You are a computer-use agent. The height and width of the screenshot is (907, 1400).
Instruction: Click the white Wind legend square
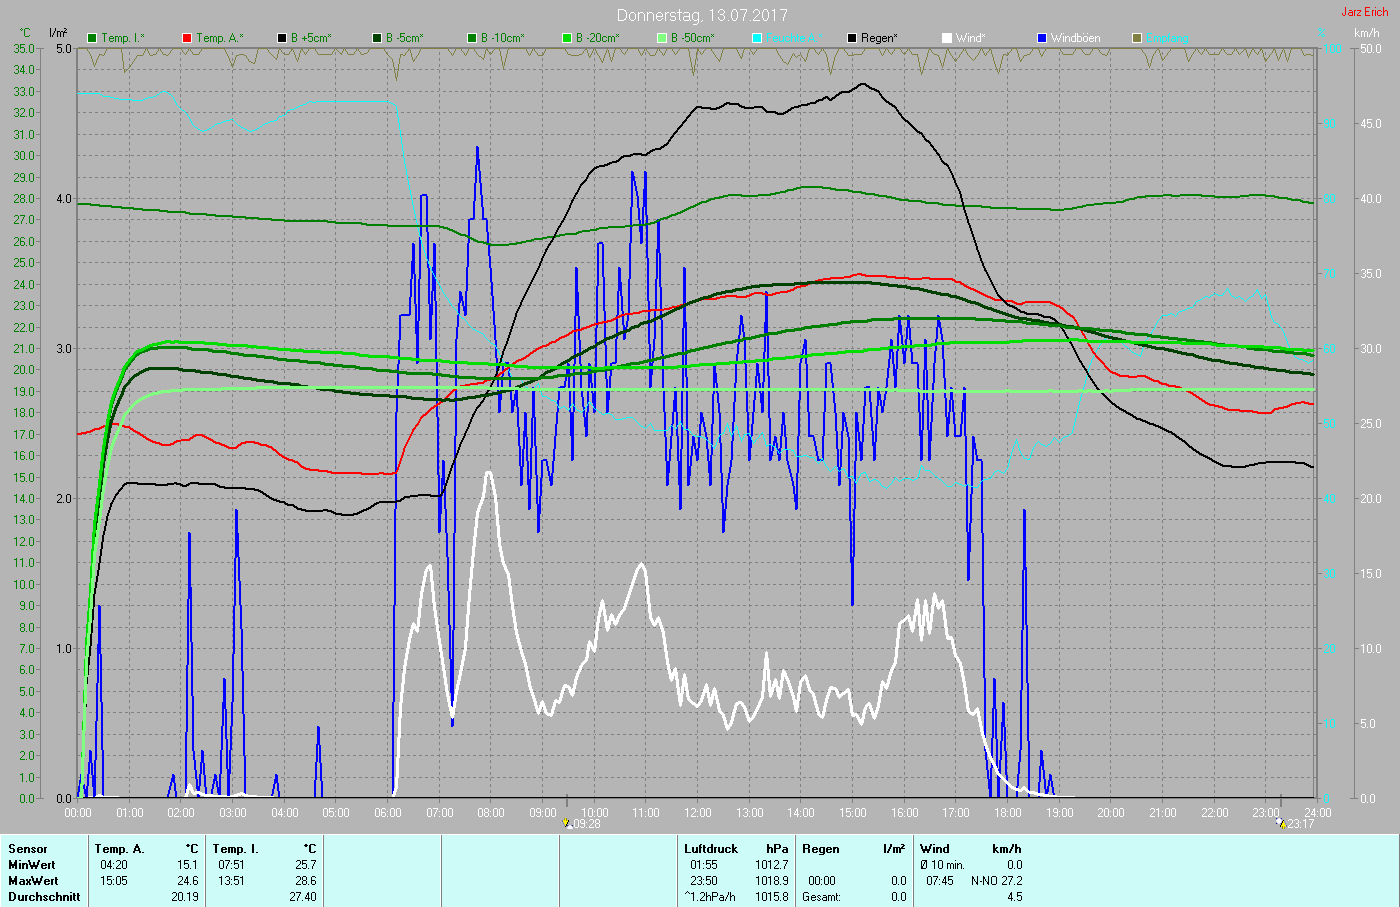click(x=947, y=38)
